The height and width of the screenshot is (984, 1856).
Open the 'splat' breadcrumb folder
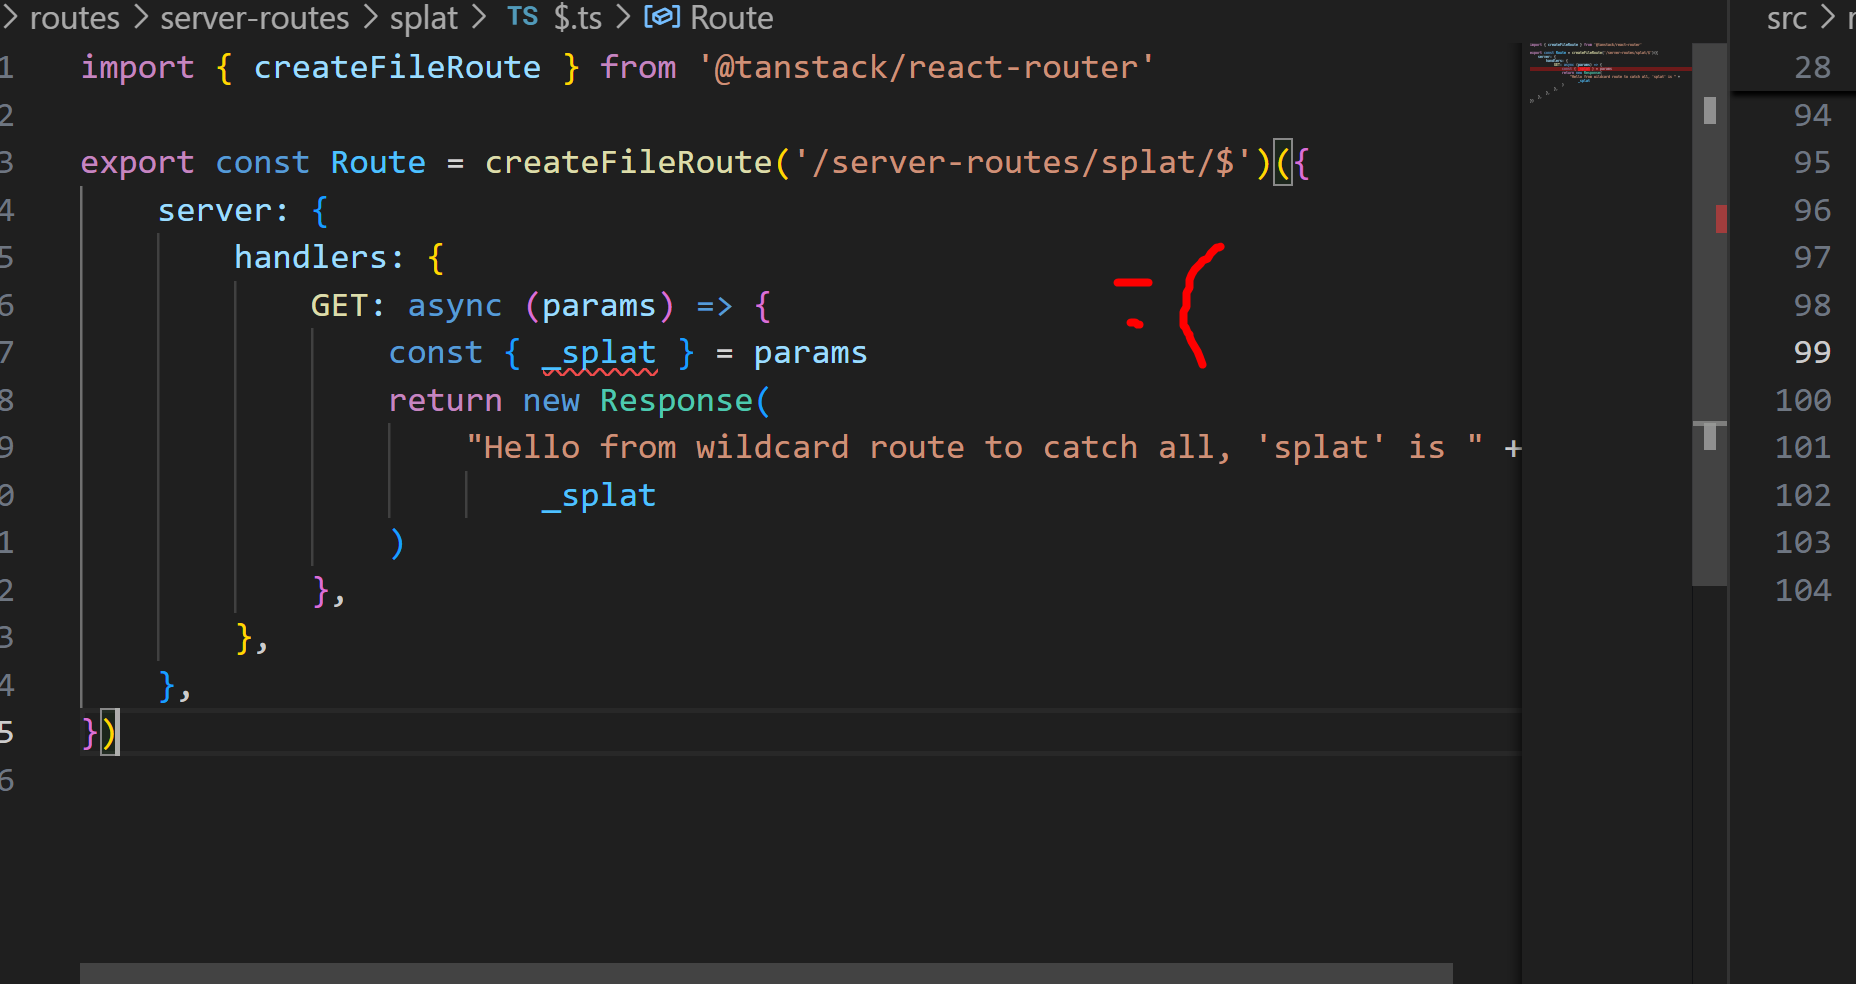tap(424, 18)
